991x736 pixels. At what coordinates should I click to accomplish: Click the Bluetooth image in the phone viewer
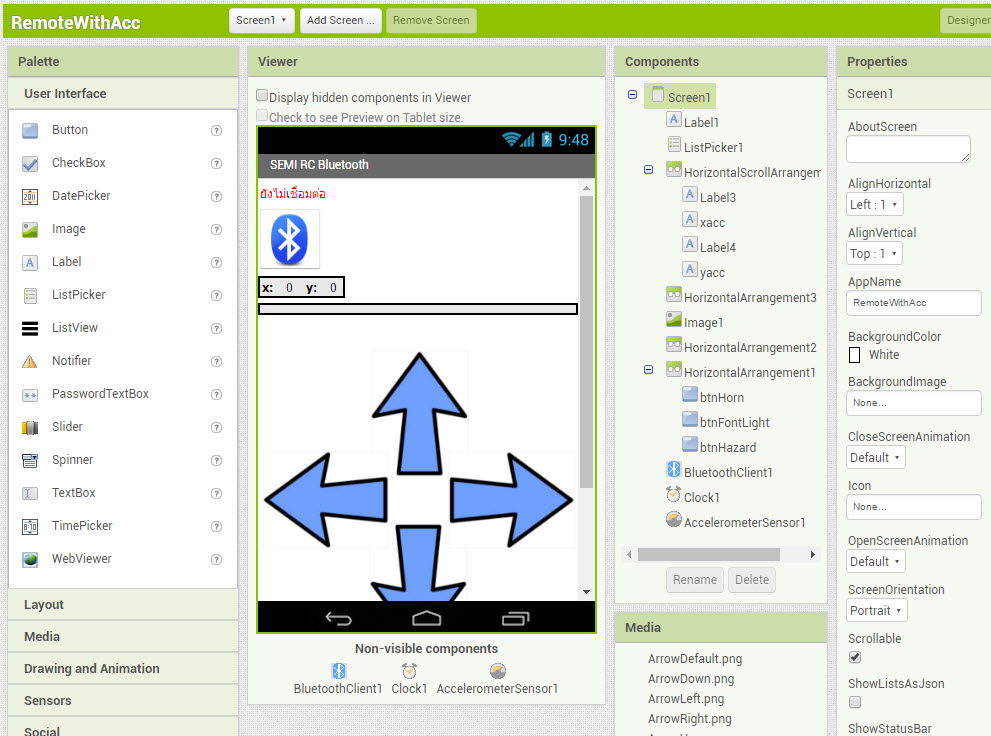[x=289, y=239]
